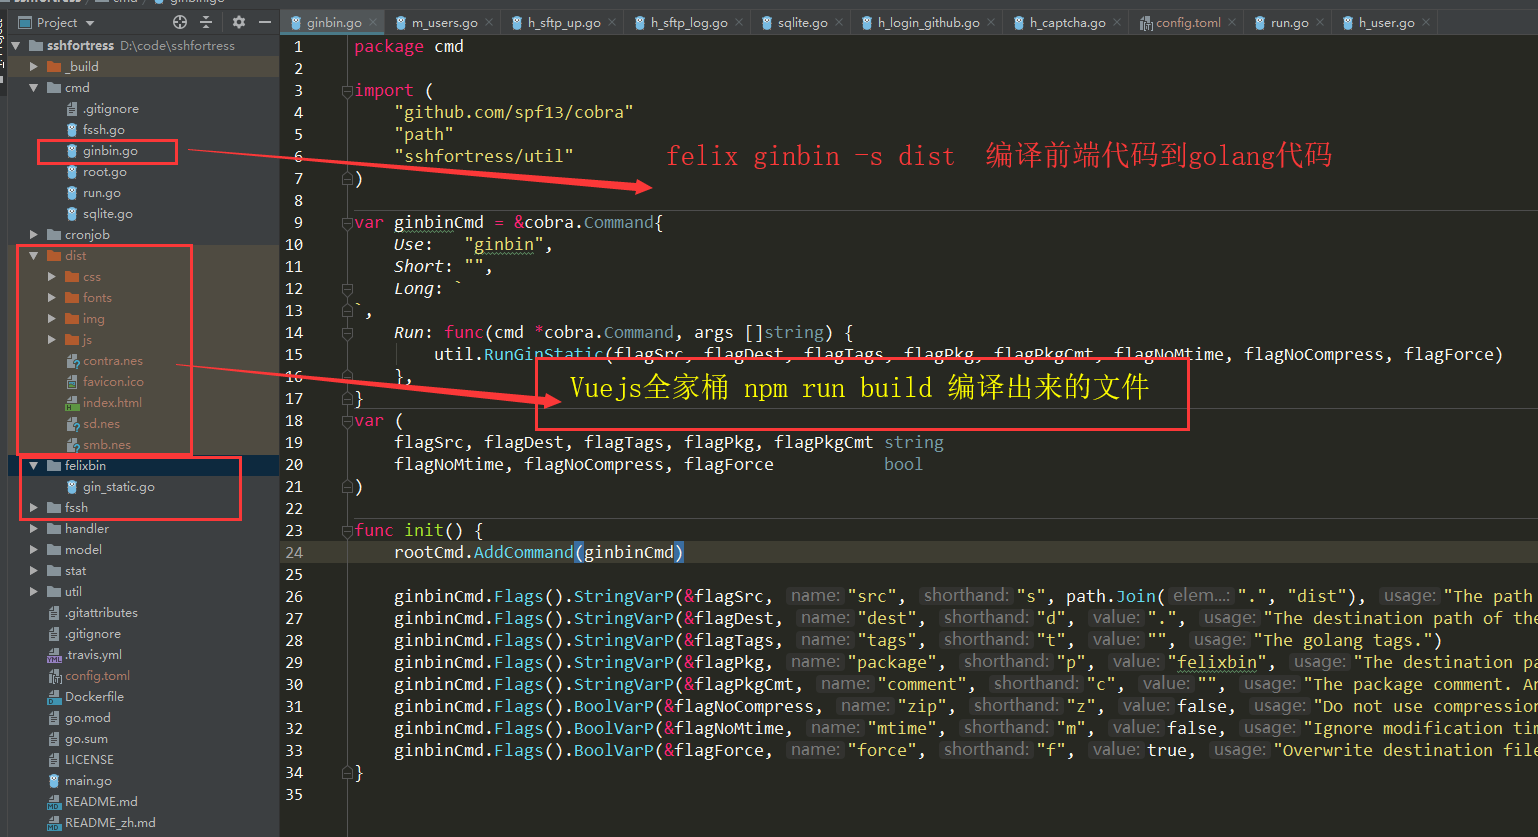Open Project panel settings gear
Screen dimensions: 1538x837
(x=238, y=22)
